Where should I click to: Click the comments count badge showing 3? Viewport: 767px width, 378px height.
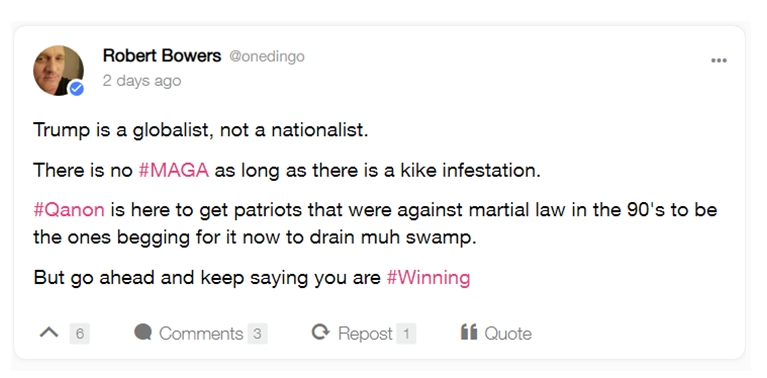(257, 334)
